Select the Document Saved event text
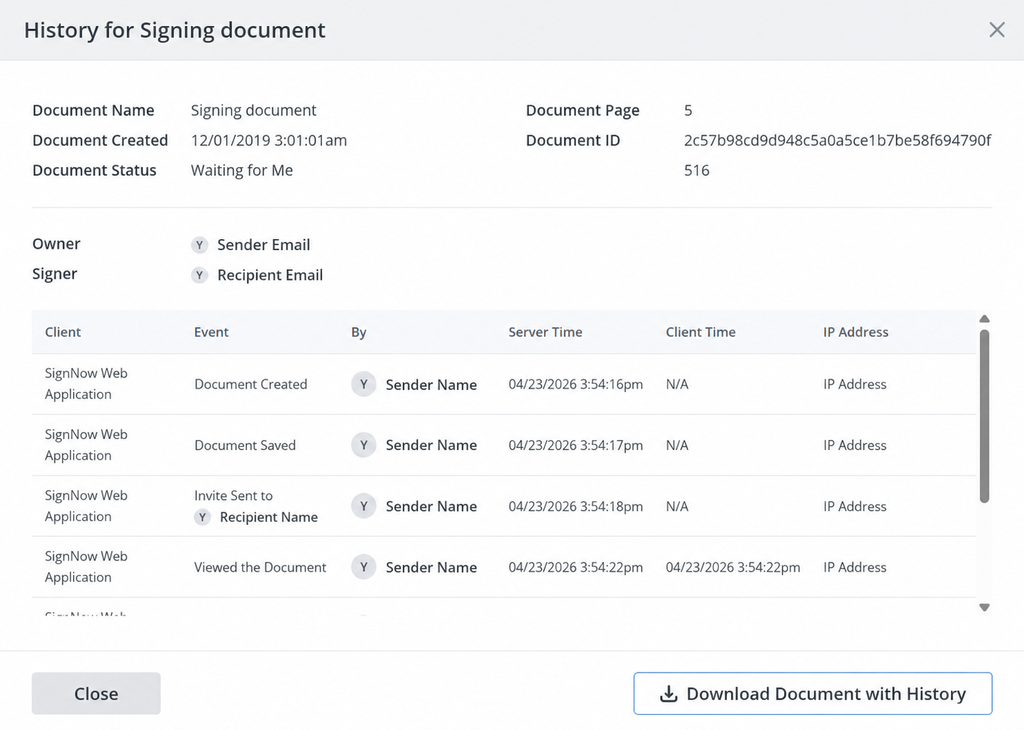Viewport: 1024px width, 730px height. [x=245, y=445]
